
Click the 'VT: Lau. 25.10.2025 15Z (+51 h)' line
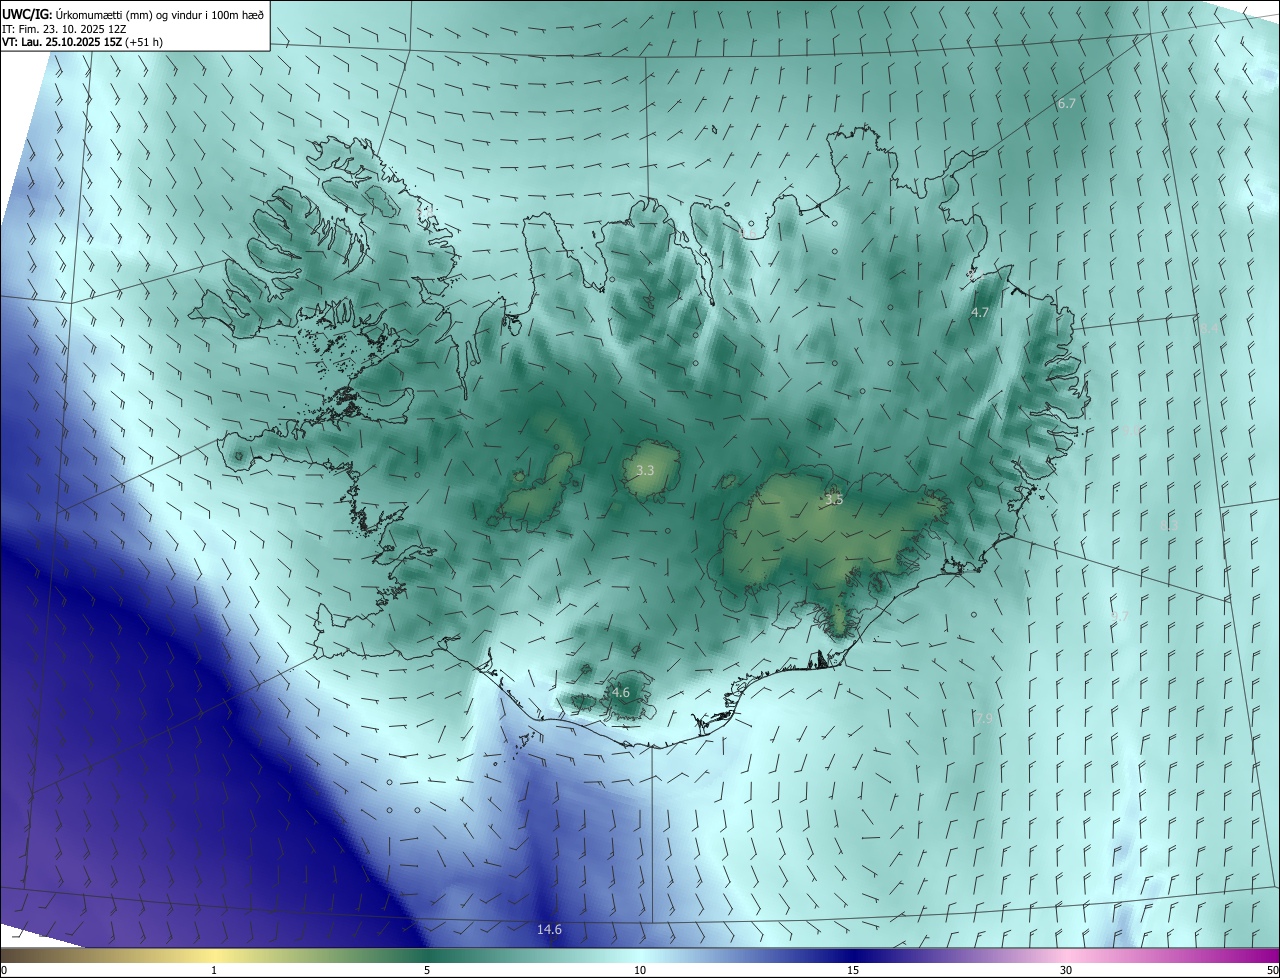82,42
